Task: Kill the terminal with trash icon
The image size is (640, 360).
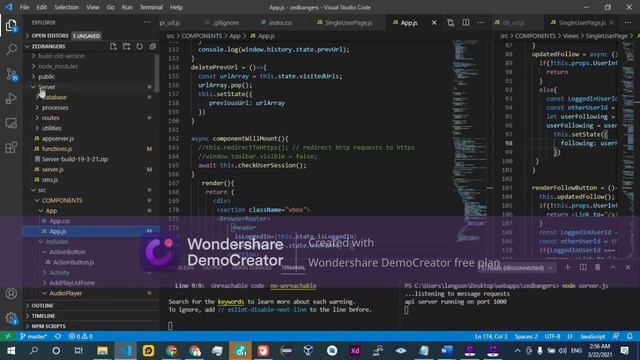Action: pyautogui.click(x=598, y=267)
